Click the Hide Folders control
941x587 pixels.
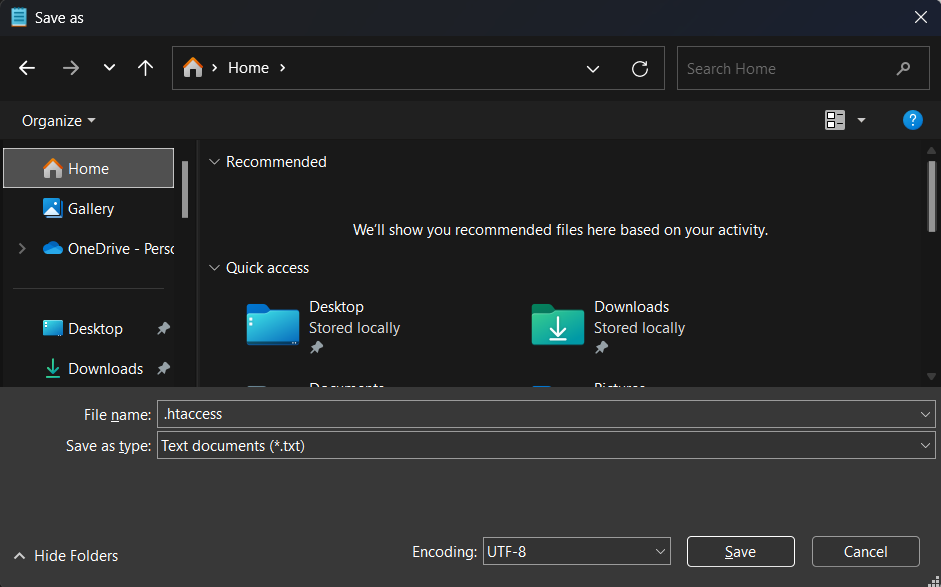click(64, 555)
